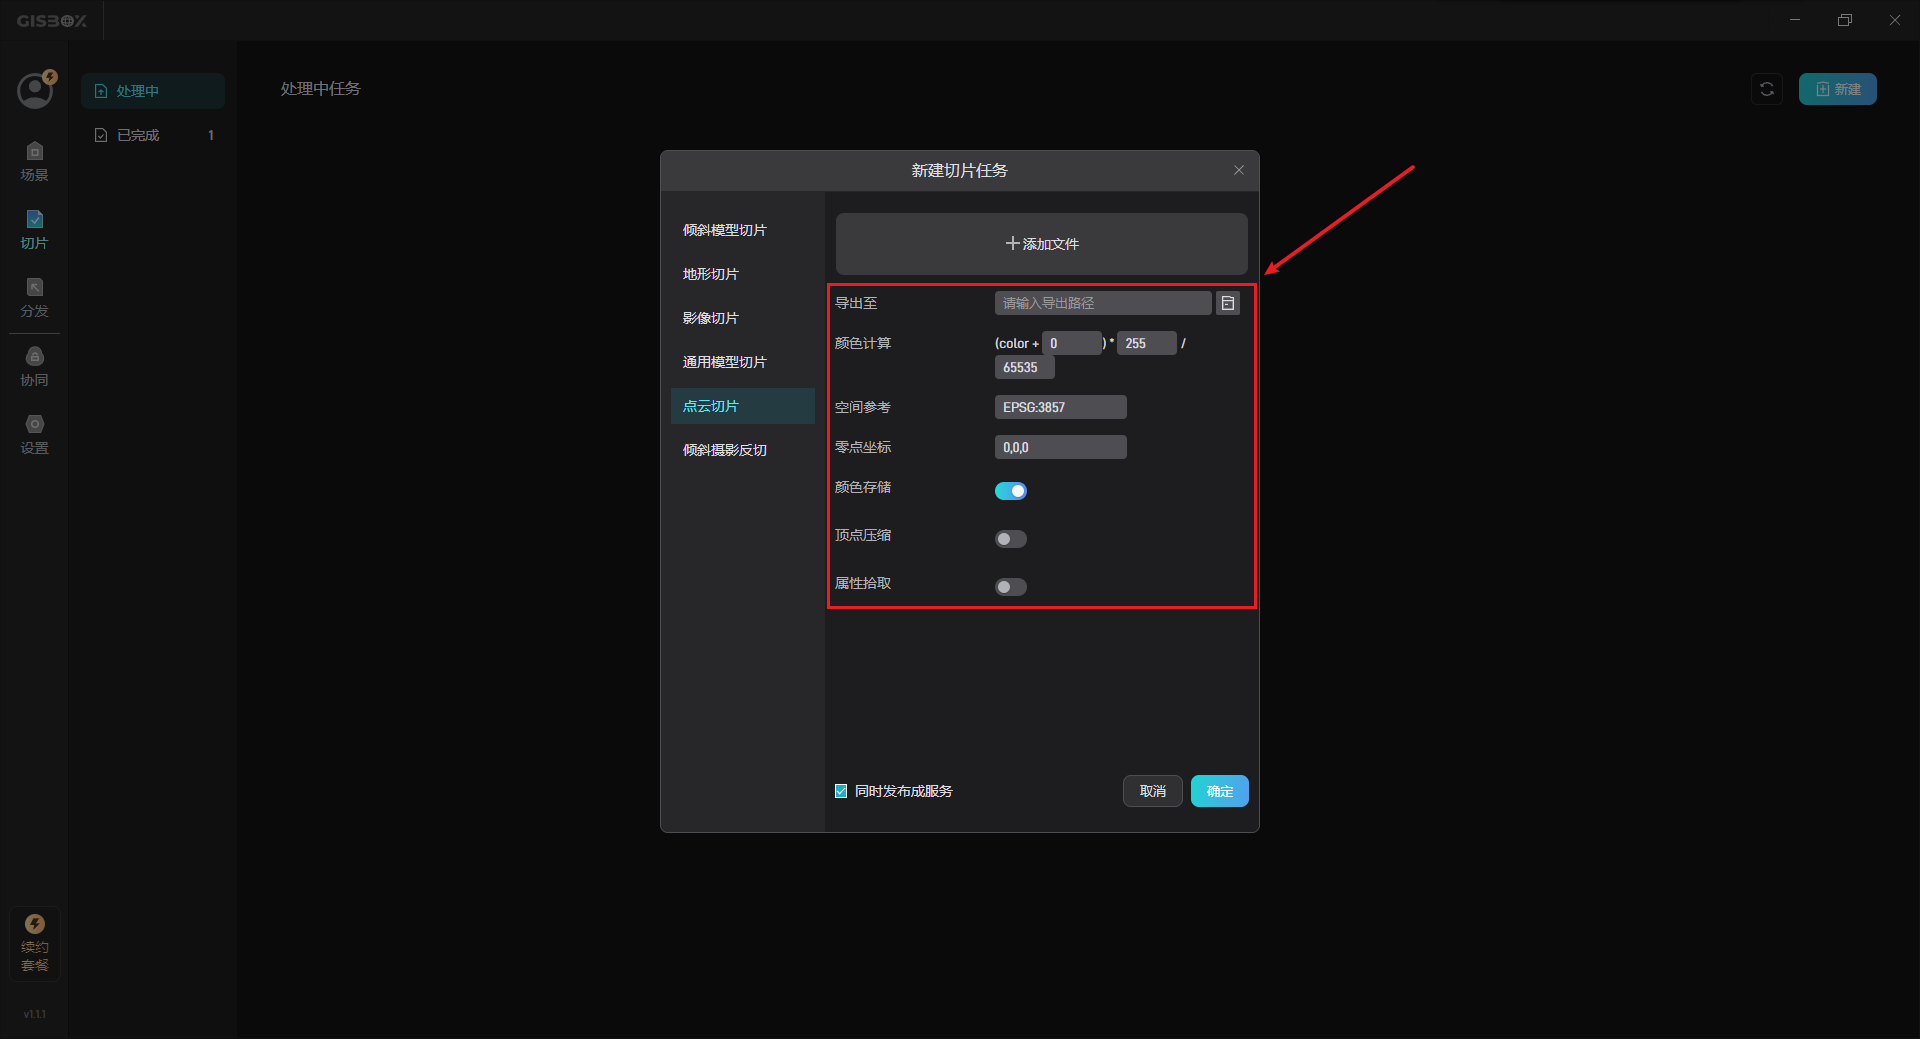Enable the 顶点压缩 switch
Viewport: 1920px width, 1039px height.
(1011, 539)
